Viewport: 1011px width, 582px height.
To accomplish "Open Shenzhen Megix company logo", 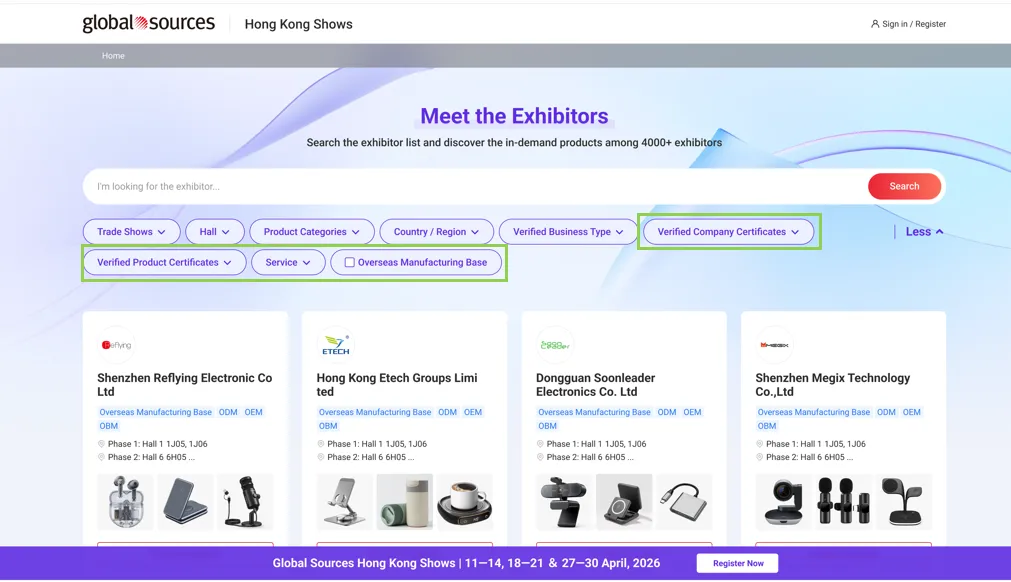I will tap(774, 345).
